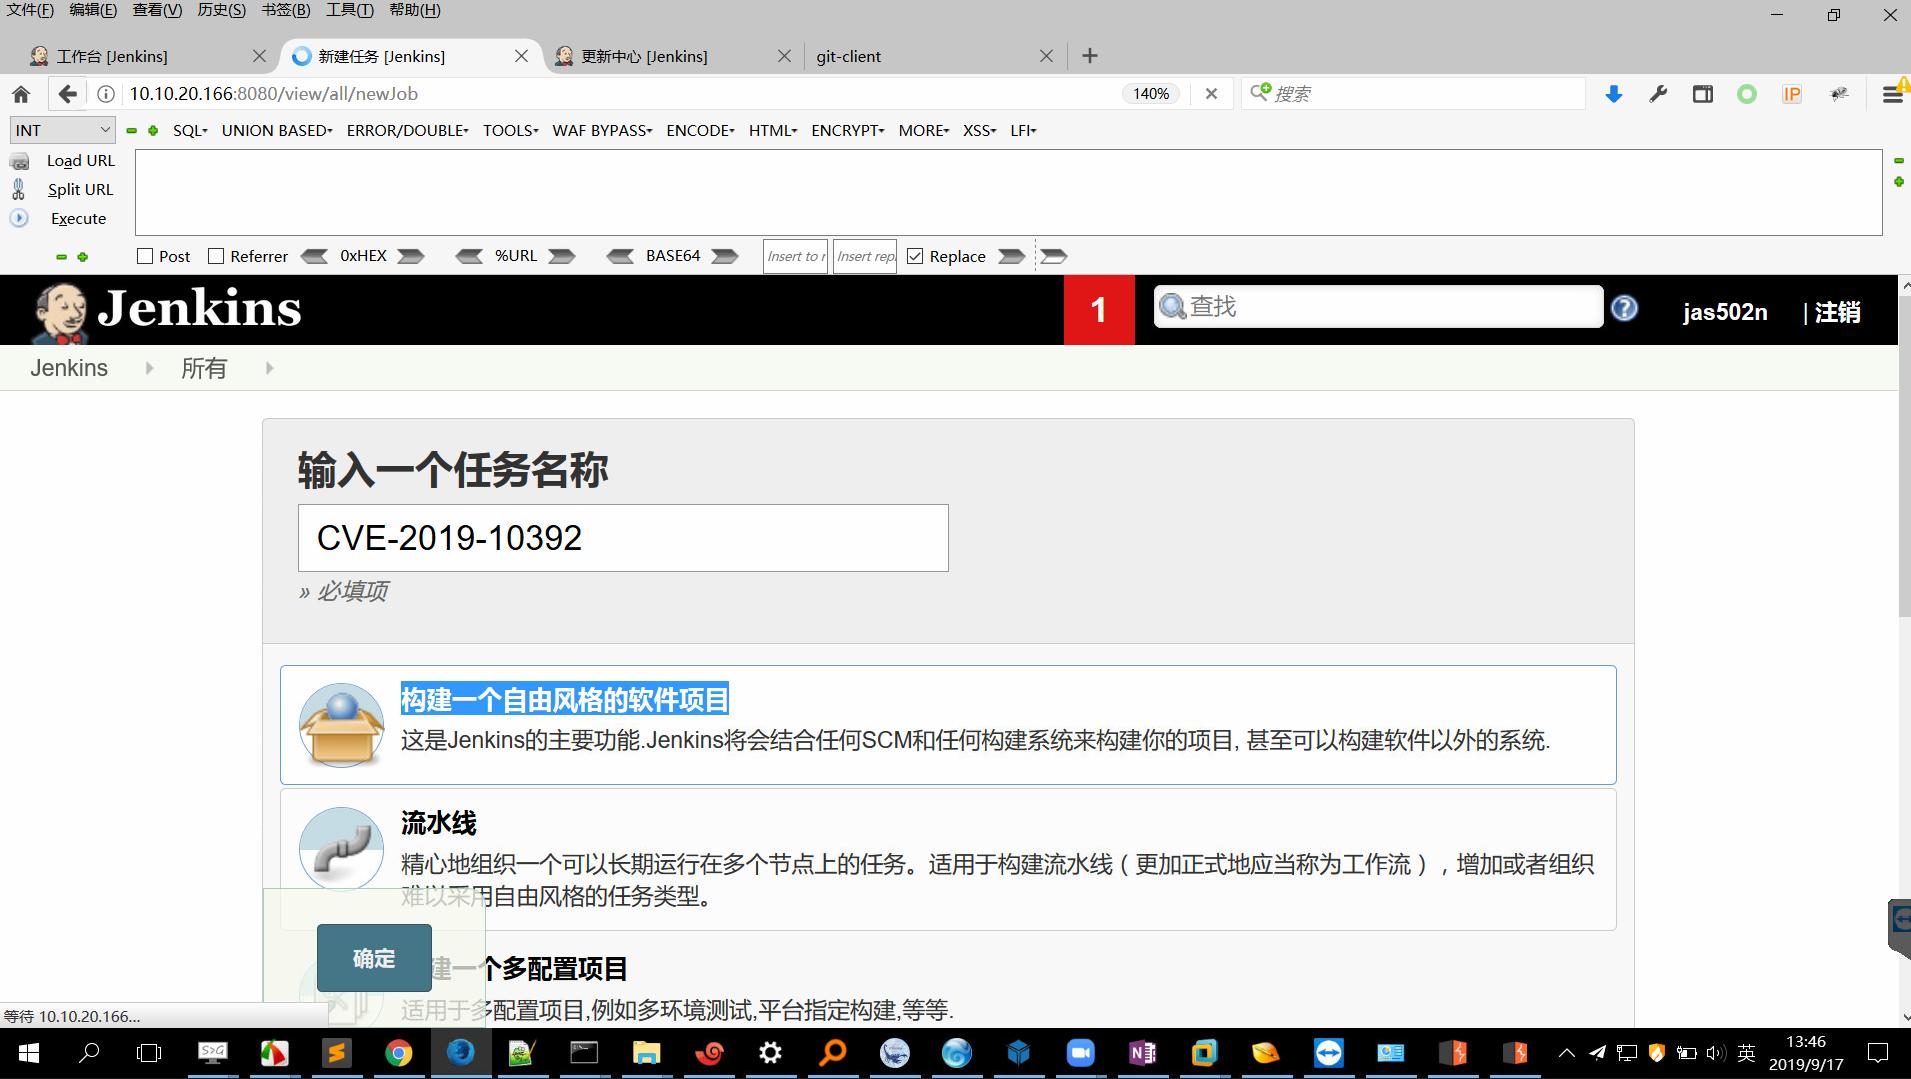Viewport: 1911px width, 1079px height.
Task: Click the Jenkins breadcrumb link
Action: pos(69,368)
